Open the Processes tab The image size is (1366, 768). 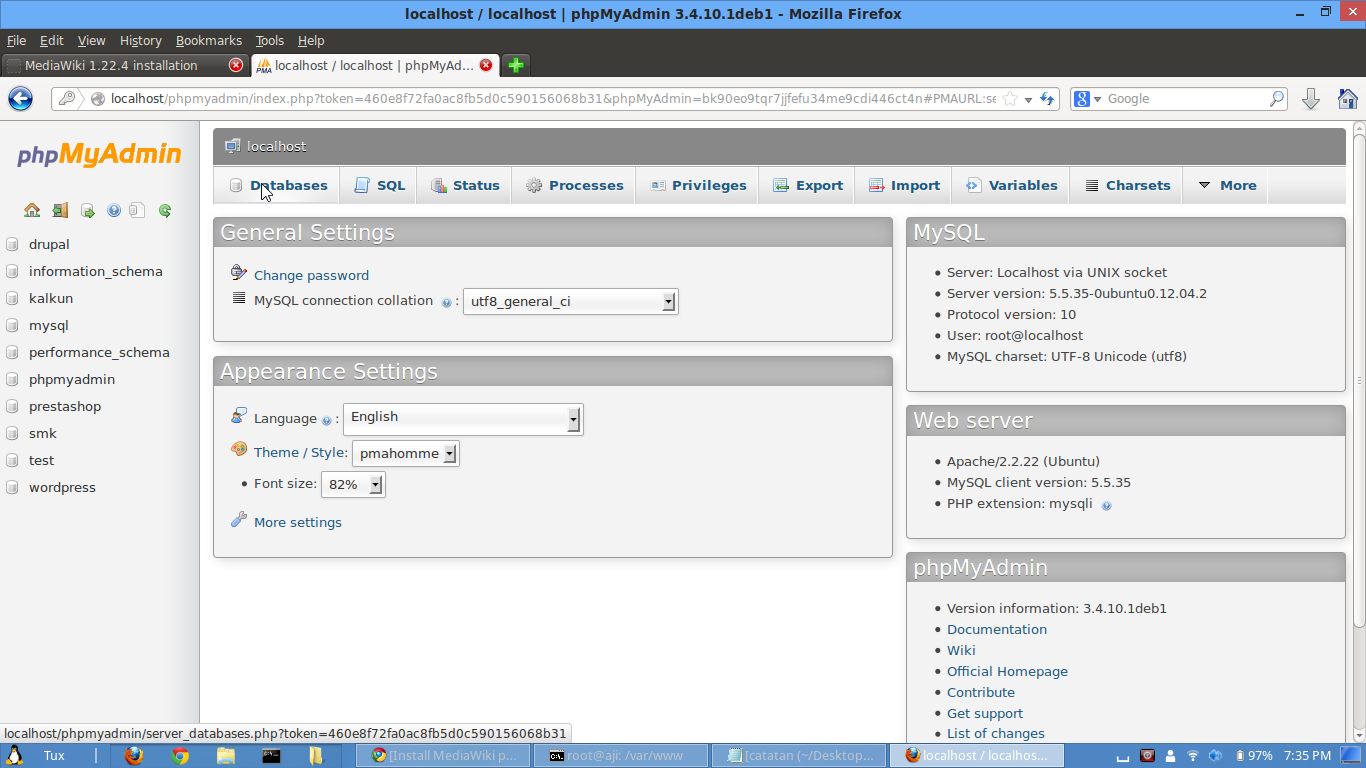point(574,185)
